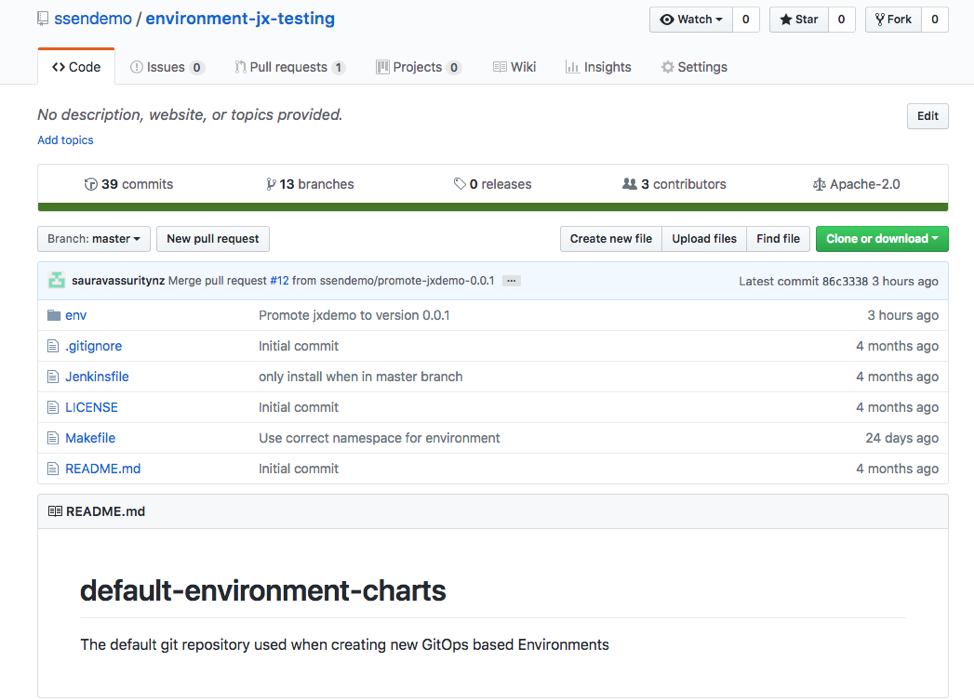This screenshot has height=700, width=974.
Task: Click the .gitignore file icon
Action: [53, 346]
